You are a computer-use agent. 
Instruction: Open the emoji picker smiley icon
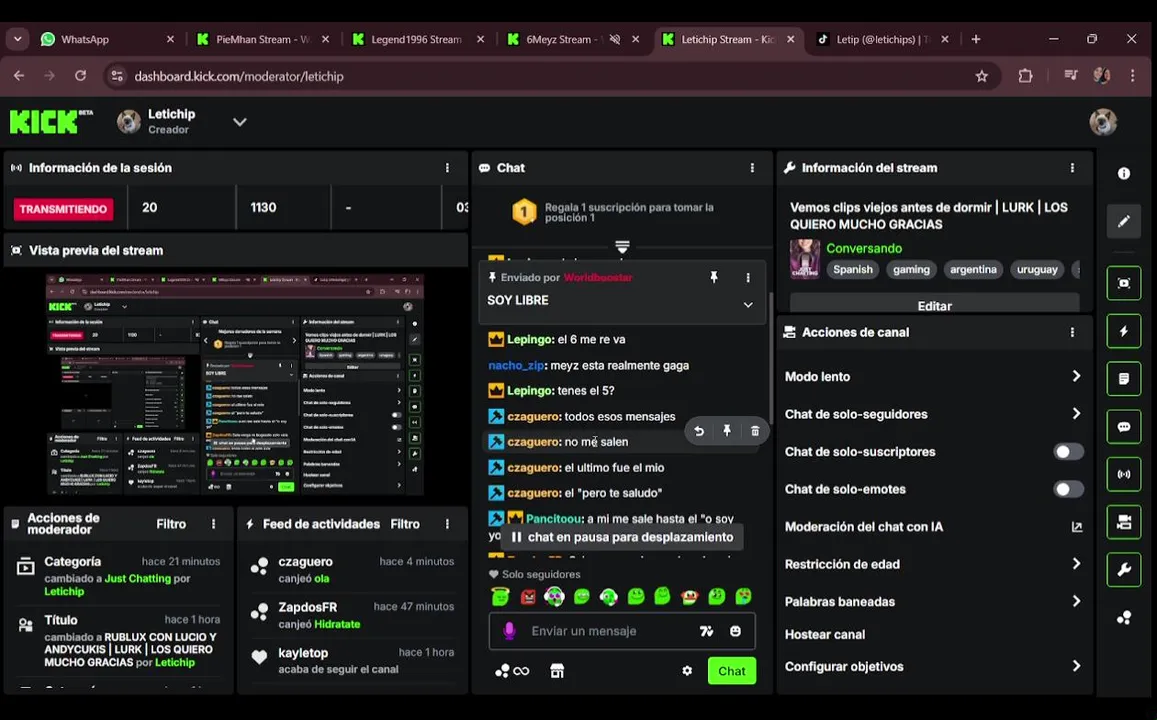point(735,631)
